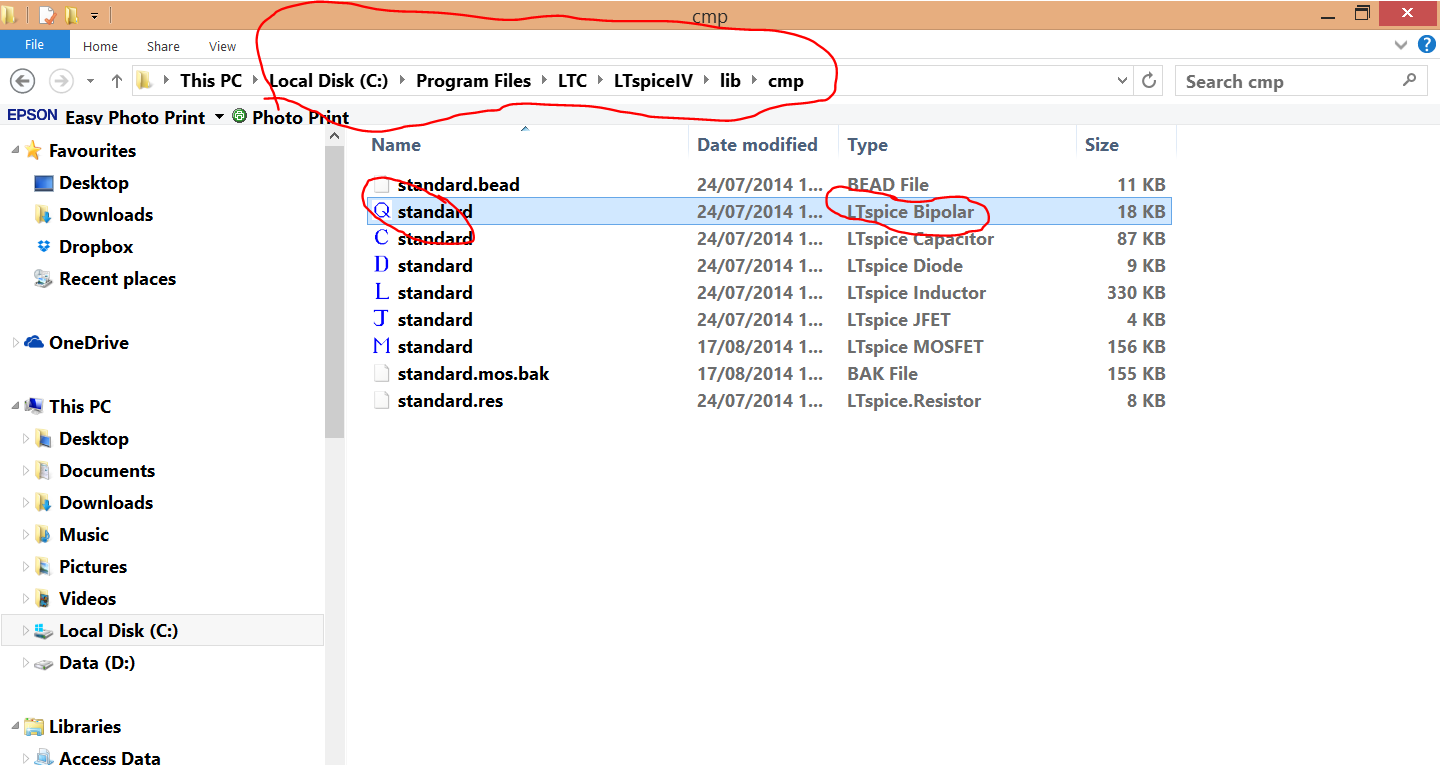Click Program Files breadcrumb
1440x765 pixels.
[x=473, y=81]
